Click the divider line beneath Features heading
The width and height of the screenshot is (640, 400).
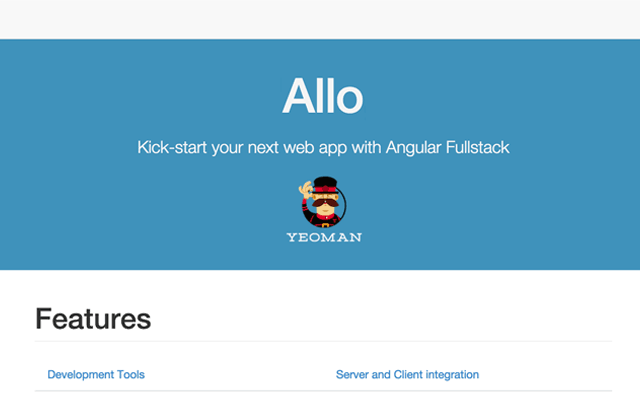tap(323, 341)
